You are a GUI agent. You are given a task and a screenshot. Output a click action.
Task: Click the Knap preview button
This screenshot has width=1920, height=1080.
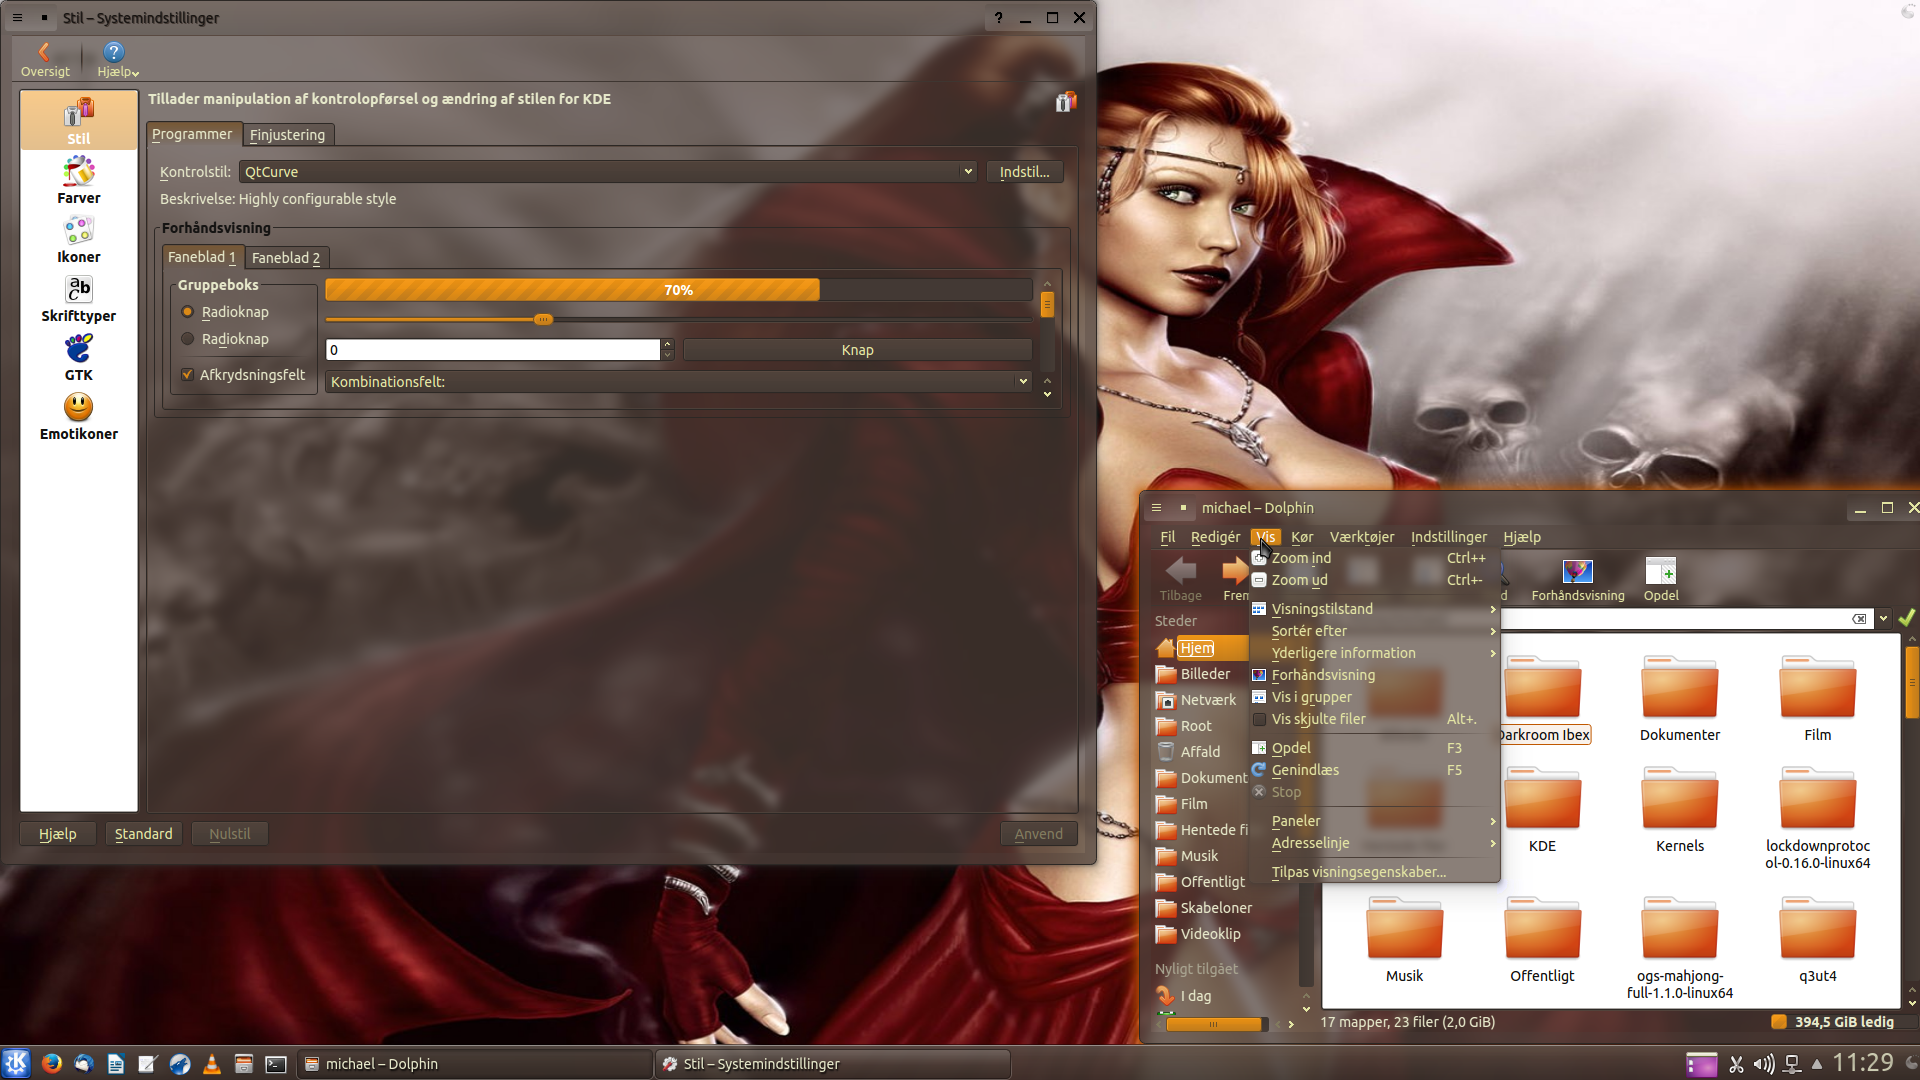[x=857, y=350]
